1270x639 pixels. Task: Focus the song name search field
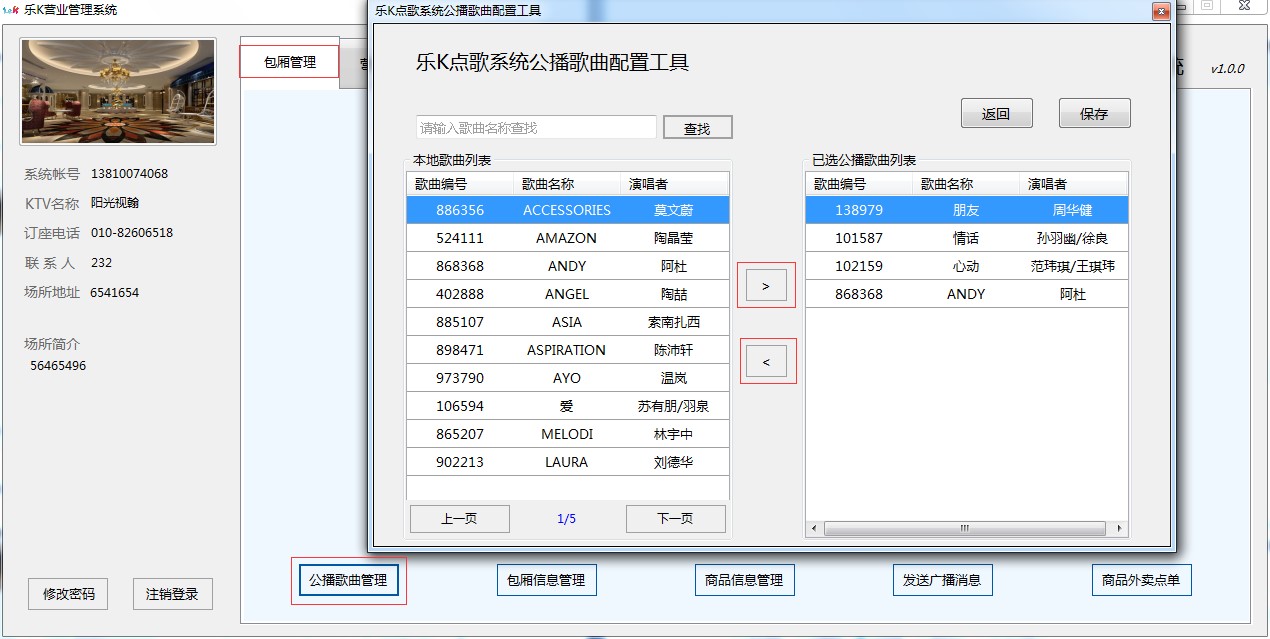click(536, 127)
